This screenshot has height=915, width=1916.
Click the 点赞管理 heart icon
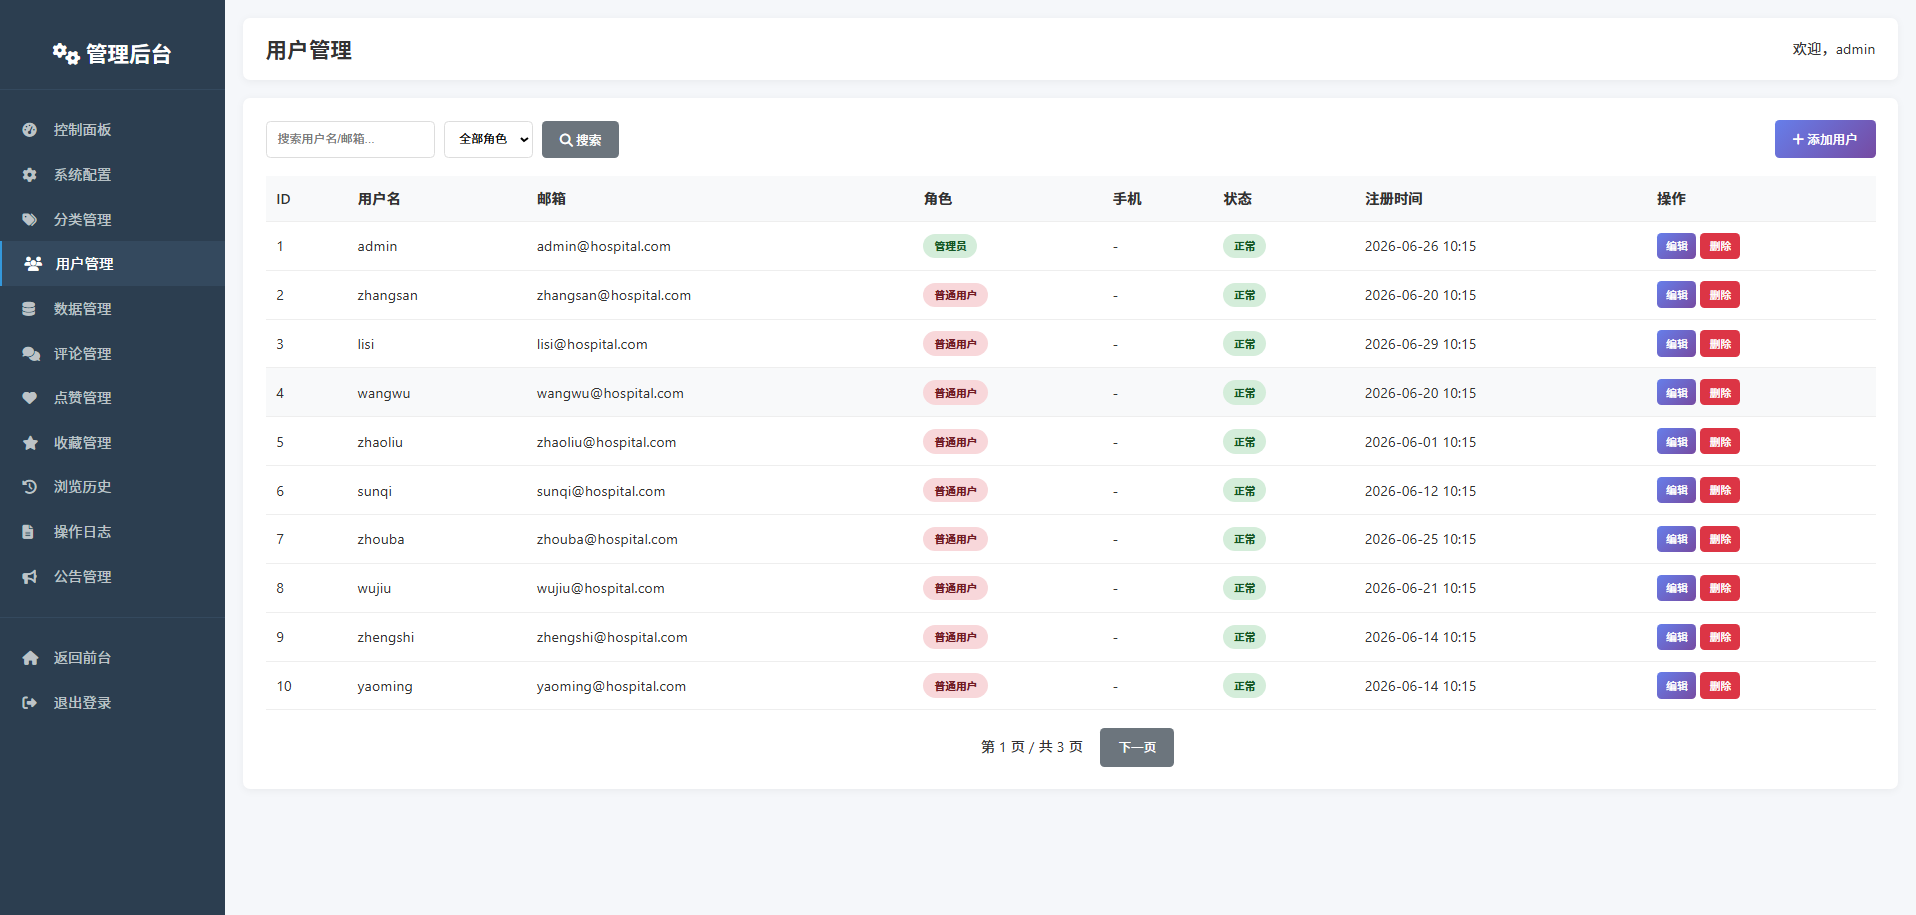(x=30, y=398)
